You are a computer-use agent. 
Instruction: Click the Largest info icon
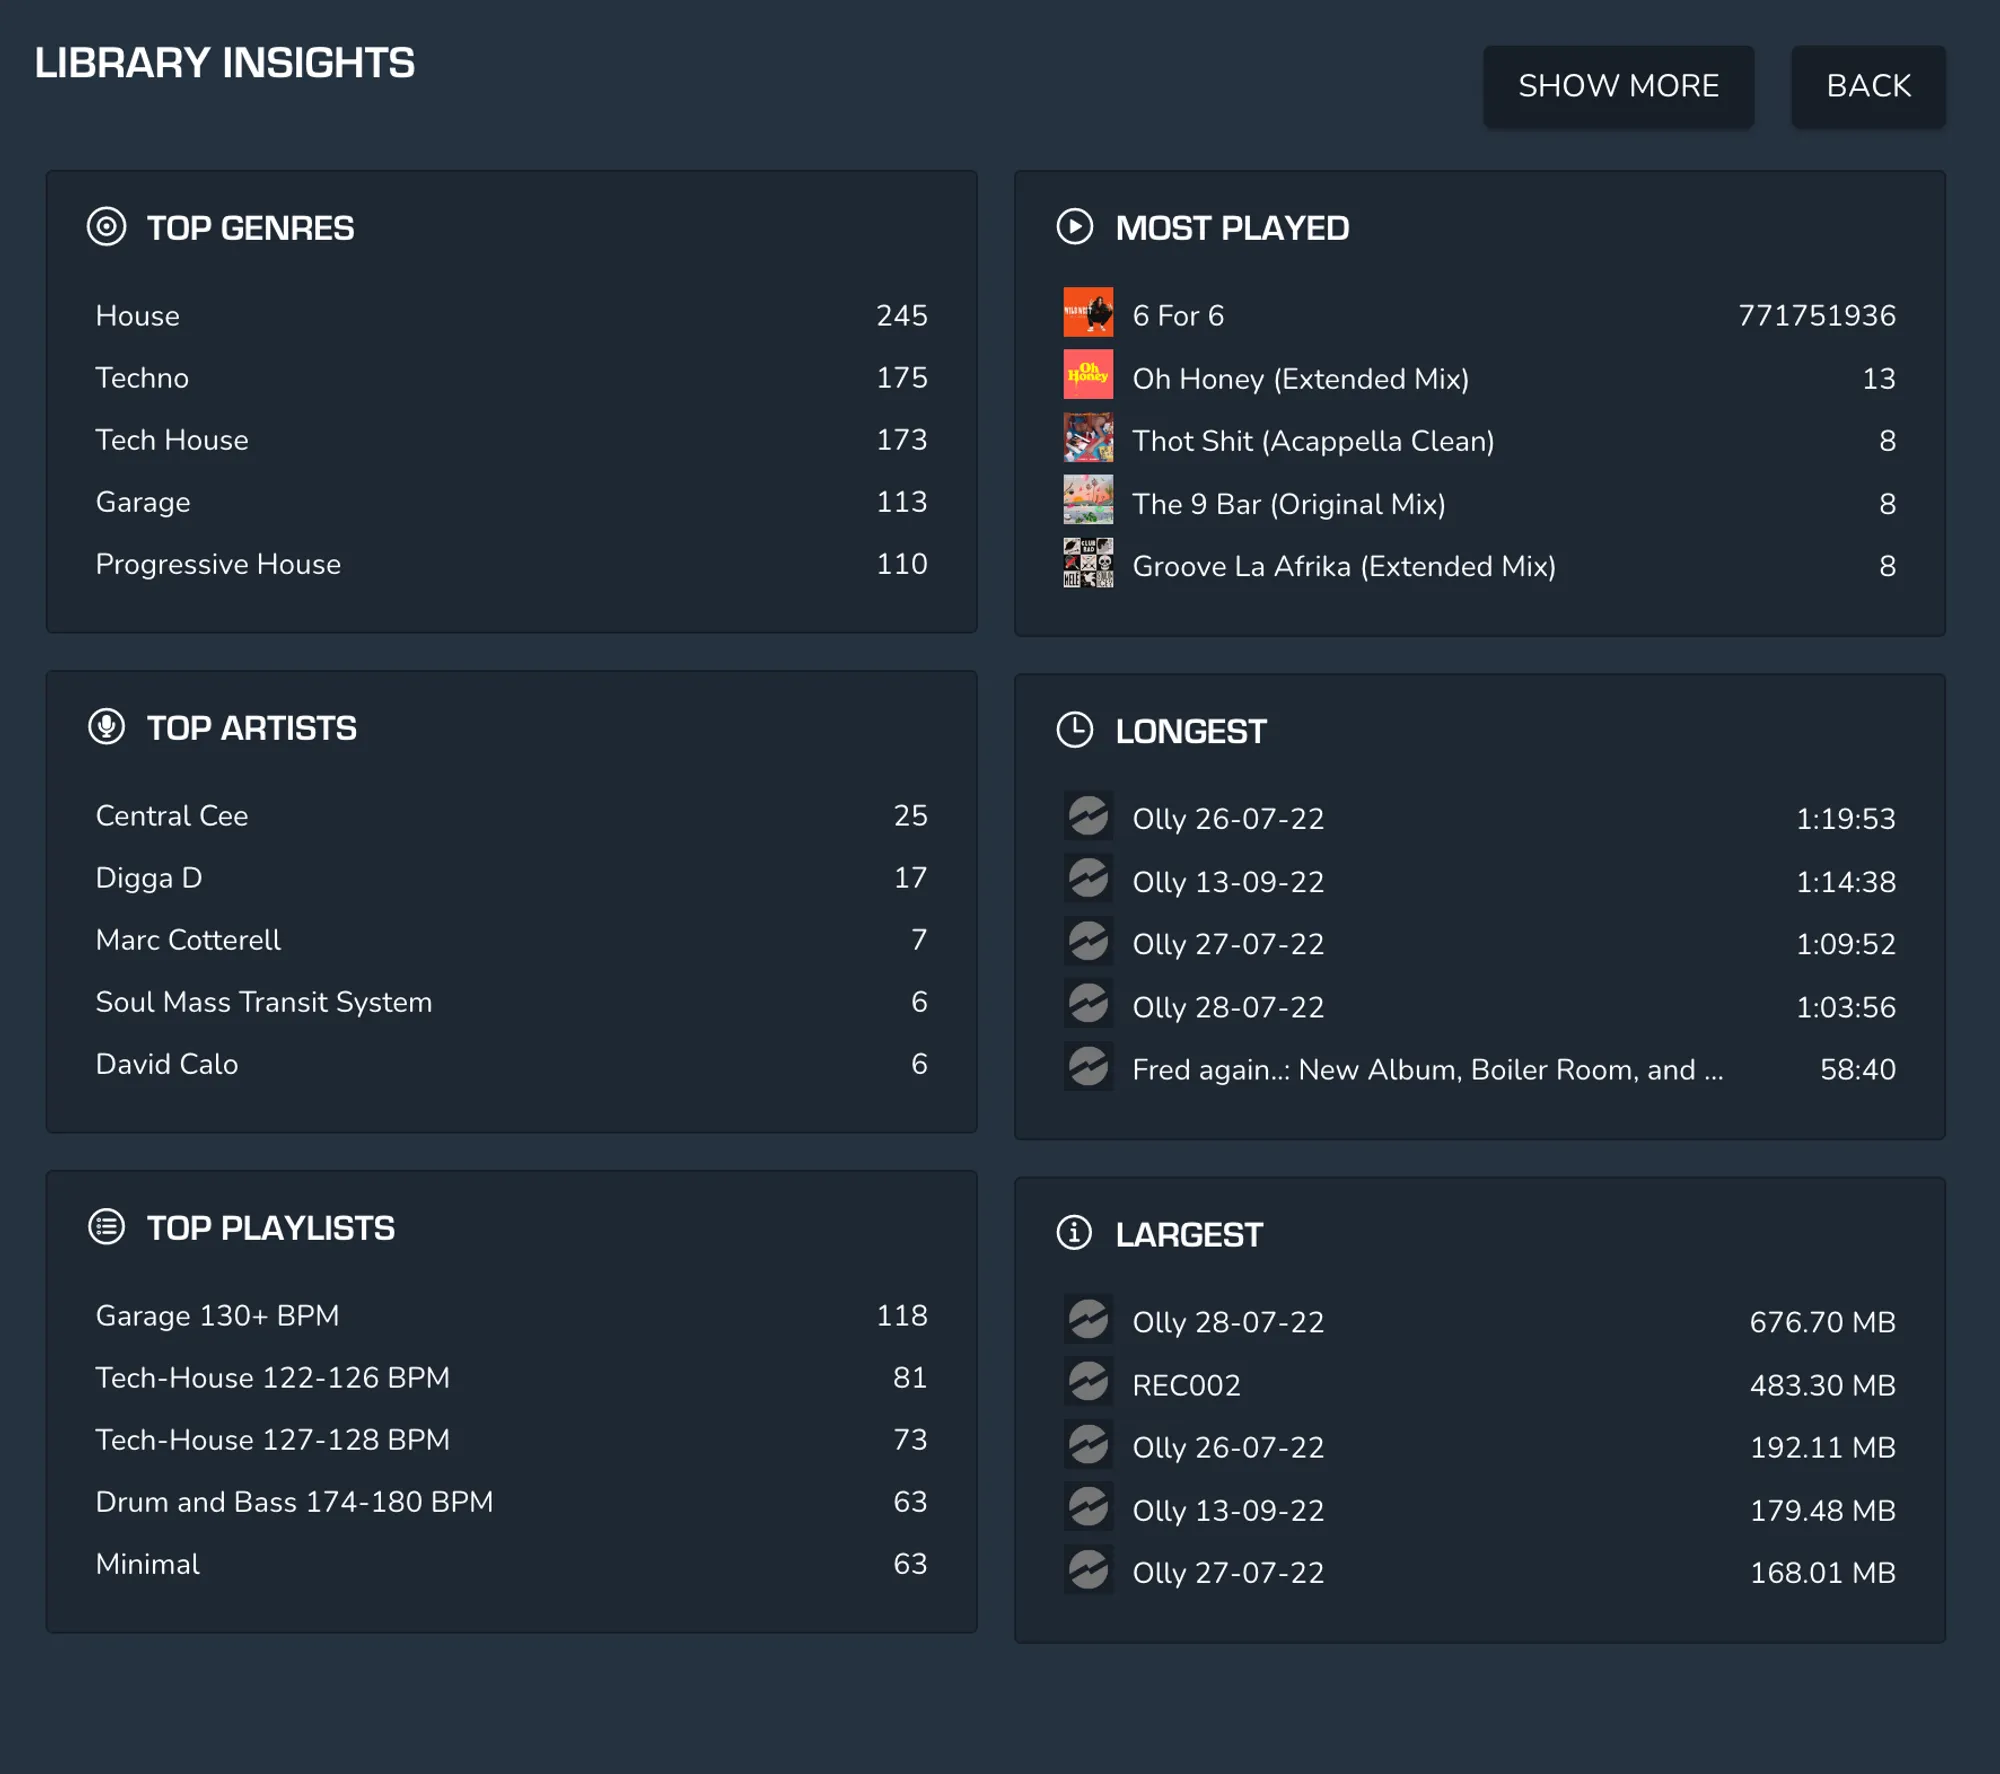click(1074, 1233)
